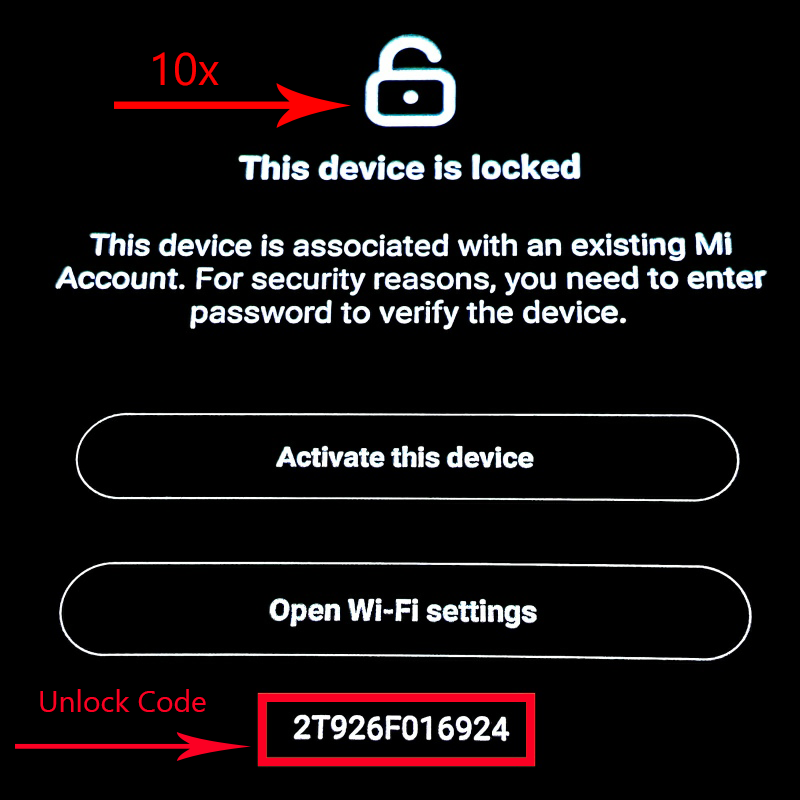
Task: Click the red arrow pointing to unlock code
Action: pyautogui.click(x=133, y=746)
